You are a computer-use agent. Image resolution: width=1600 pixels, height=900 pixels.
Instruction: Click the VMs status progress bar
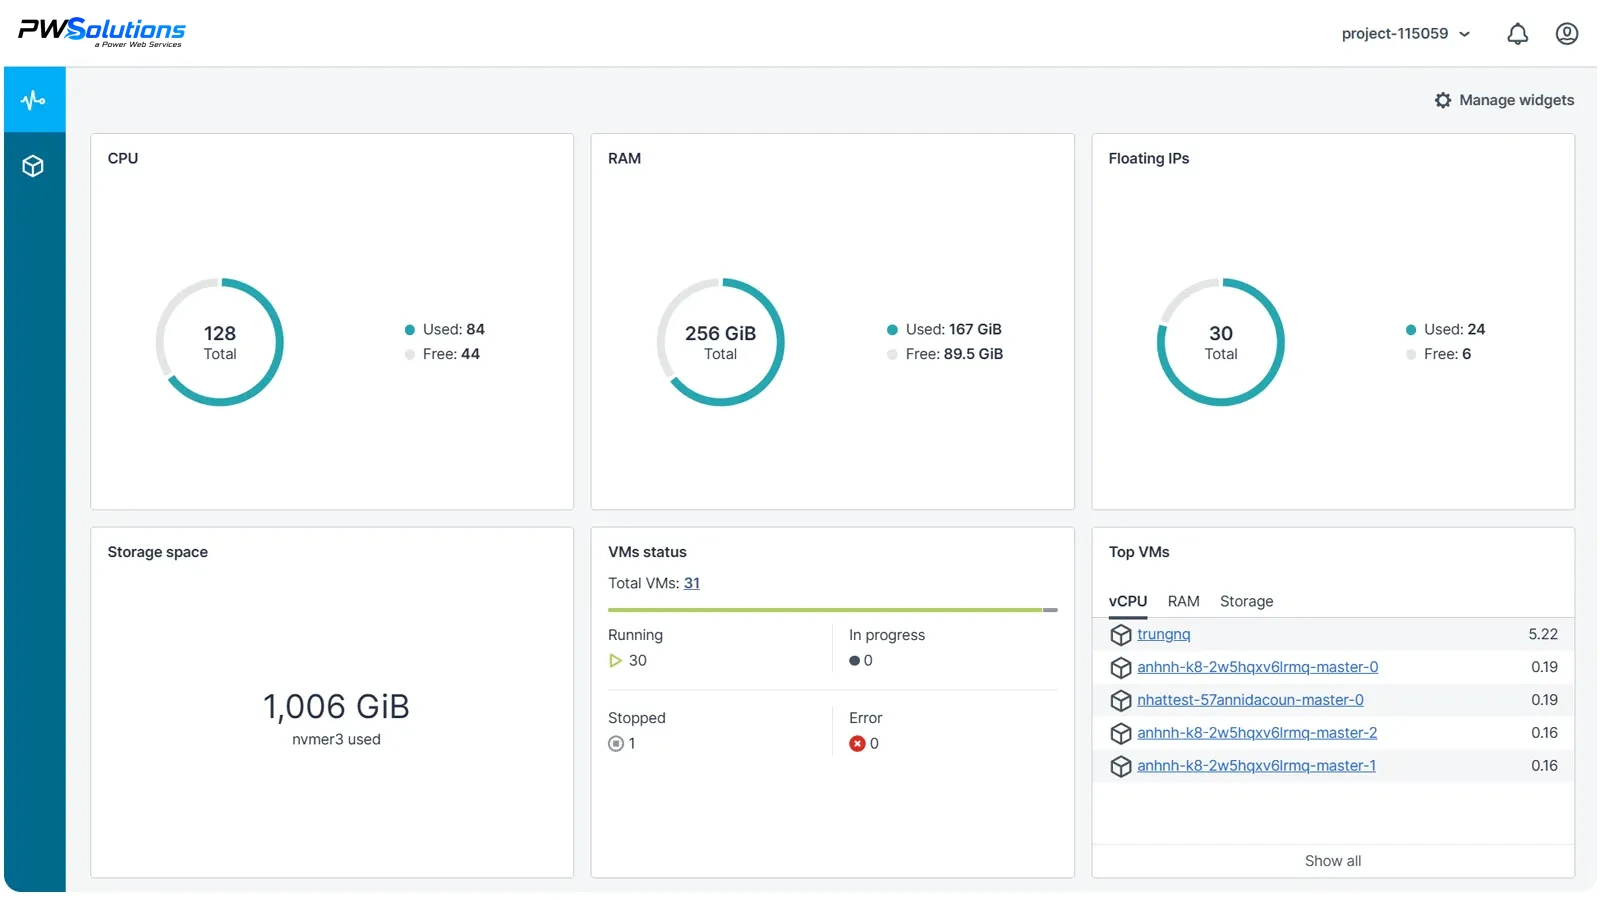click(x=832, y=610)
